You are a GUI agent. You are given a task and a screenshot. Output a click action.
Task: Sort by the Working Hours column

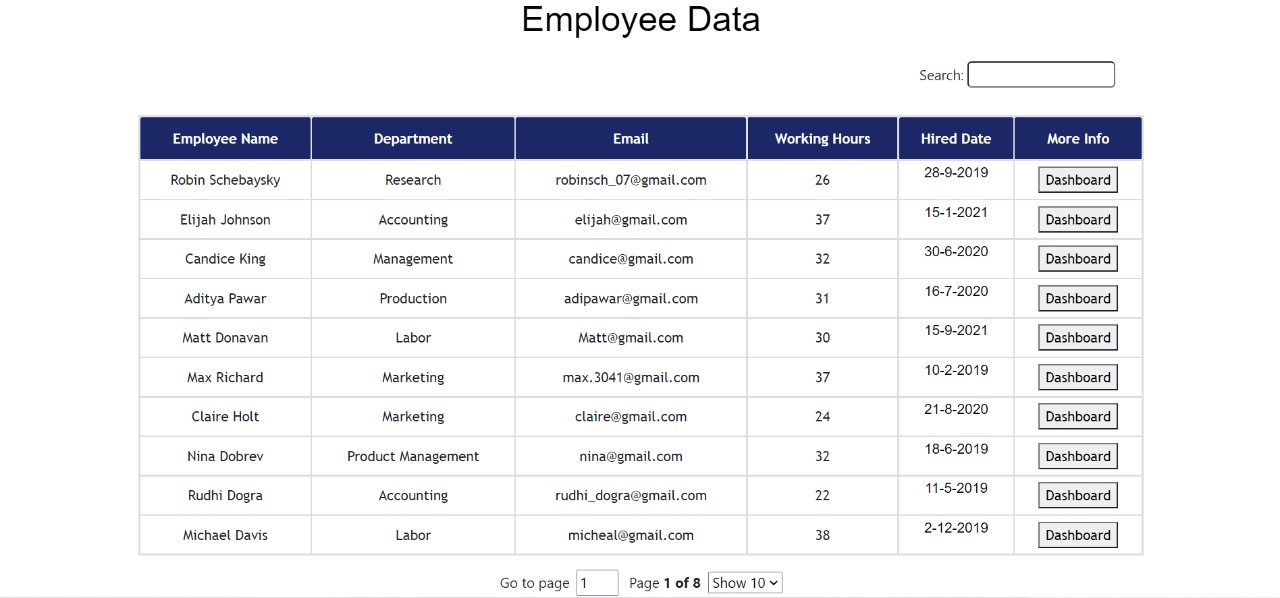pos(822,138)
